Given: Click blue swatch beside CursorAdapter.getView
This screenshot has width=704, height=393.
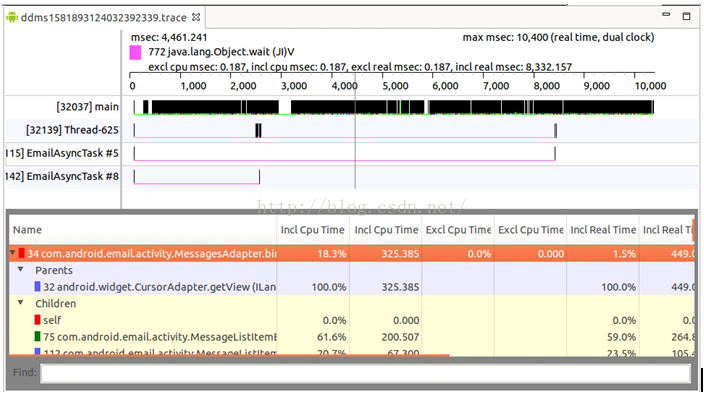Looking at the screenshot, I should tap(38, 287).
